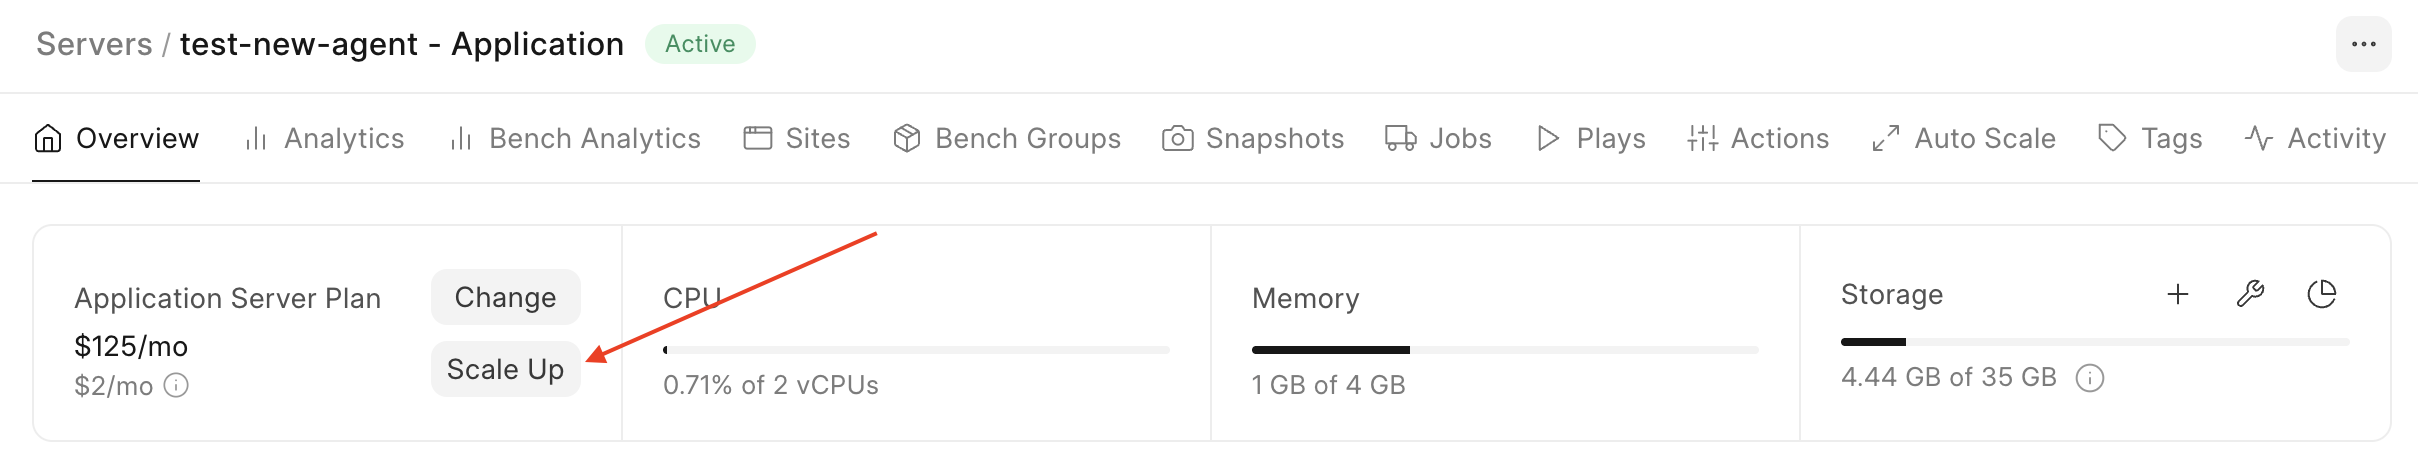Image resolution: width=2418 pixels, height=462 pixels.
Task: Click the plus icon next to Storage
Action: tap(2178, 294)
